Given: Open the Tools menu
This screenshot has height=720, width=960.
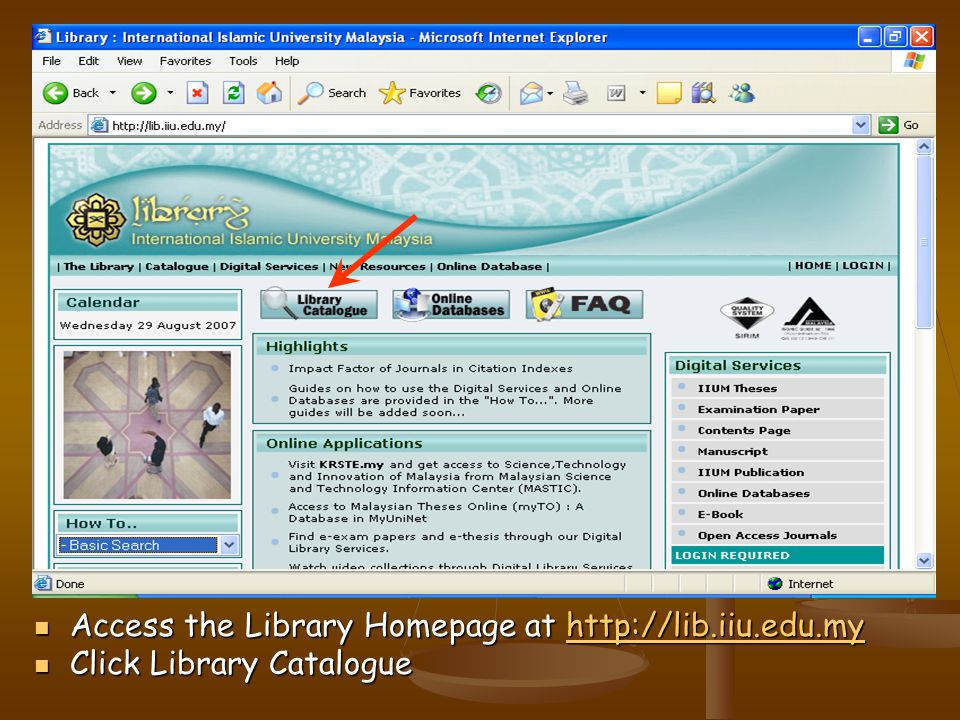Looking at the screenshot, I should (x=243, y=61).
